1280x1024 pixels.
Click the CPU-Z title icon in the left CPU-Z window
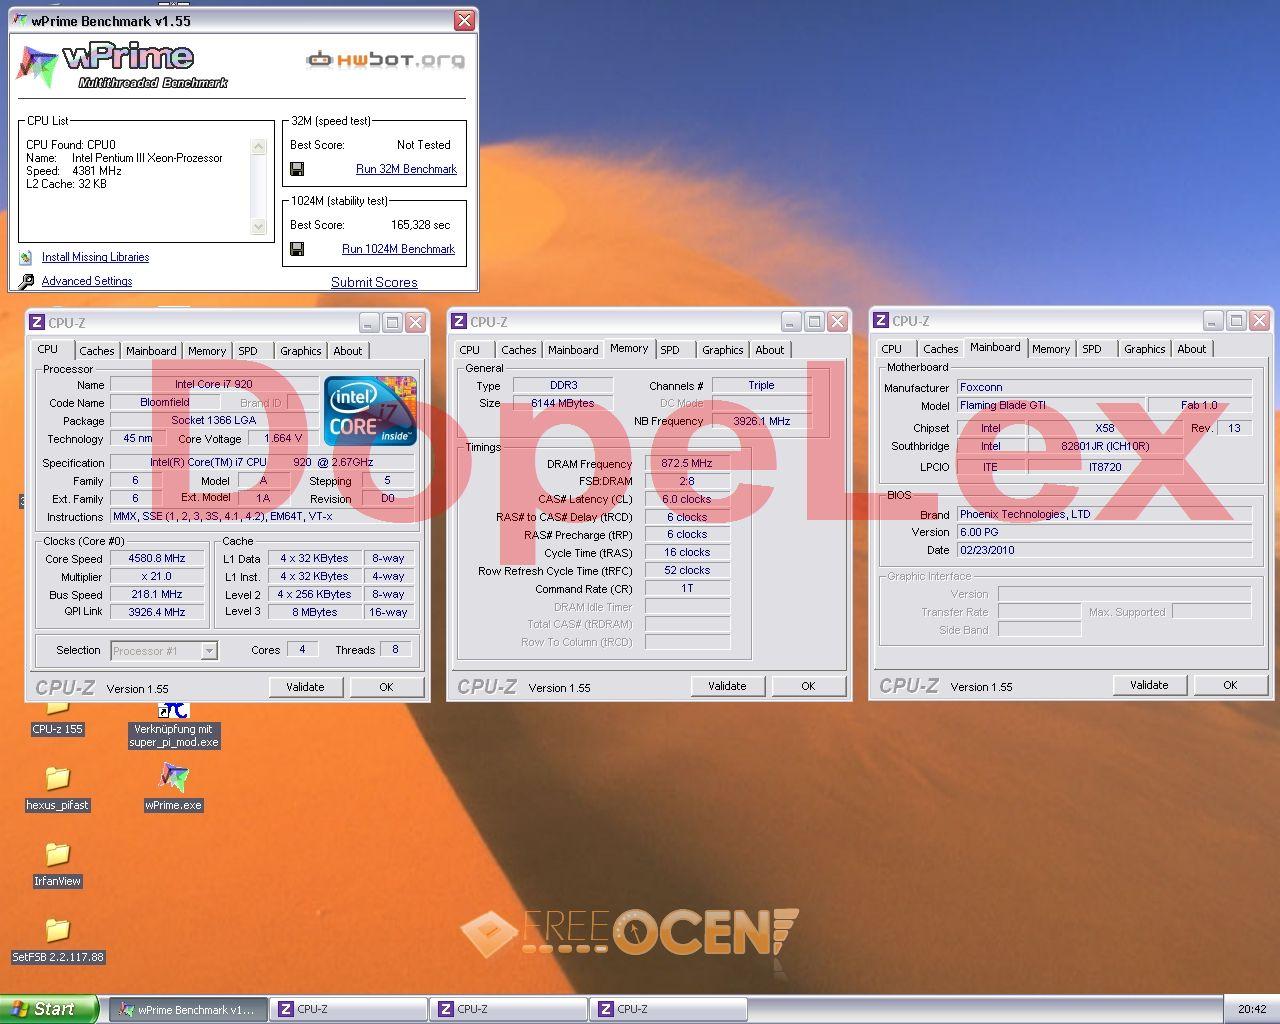(x=37, y=322)
